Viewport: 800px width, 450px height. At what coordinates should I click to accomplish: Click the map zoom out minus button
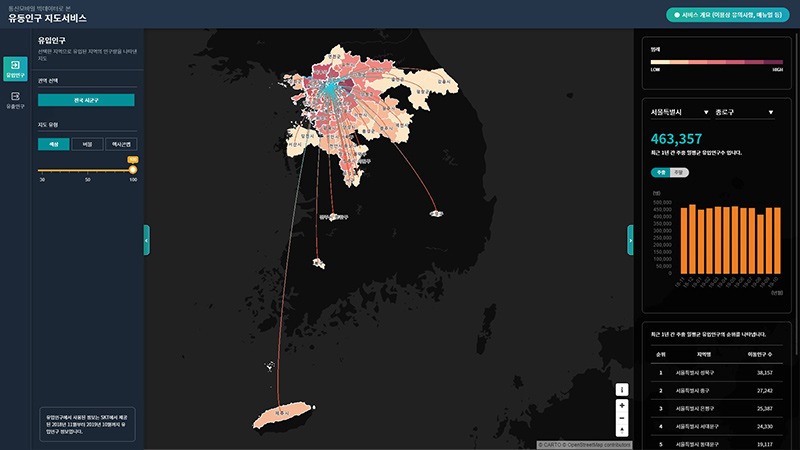pos(622,417)
